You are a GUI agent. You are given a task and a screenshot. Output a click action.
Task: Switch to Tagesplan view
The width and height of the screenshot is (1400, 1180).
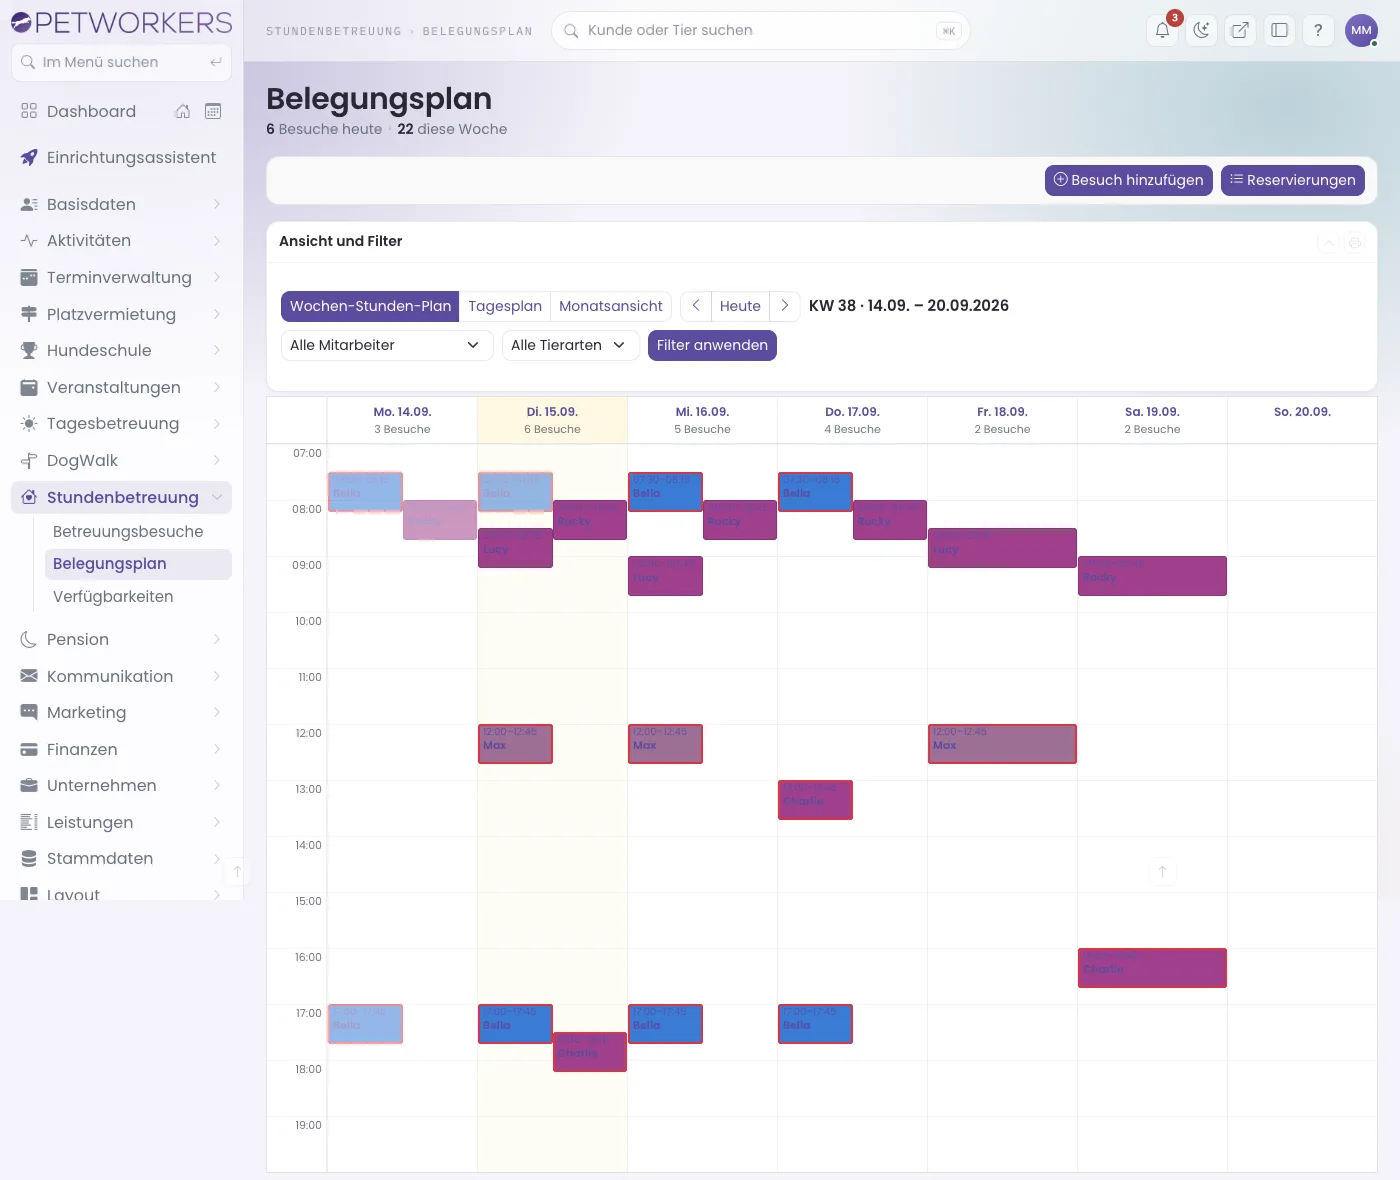click(505, 306)
